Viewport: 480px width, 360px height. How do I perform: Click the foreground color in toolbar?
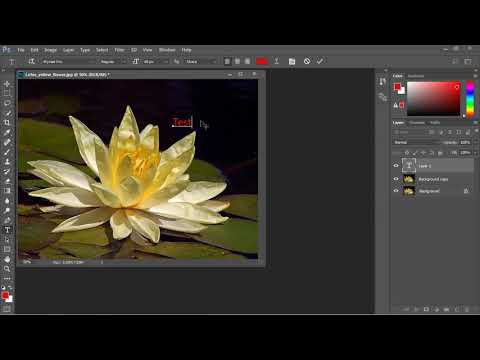5,295
